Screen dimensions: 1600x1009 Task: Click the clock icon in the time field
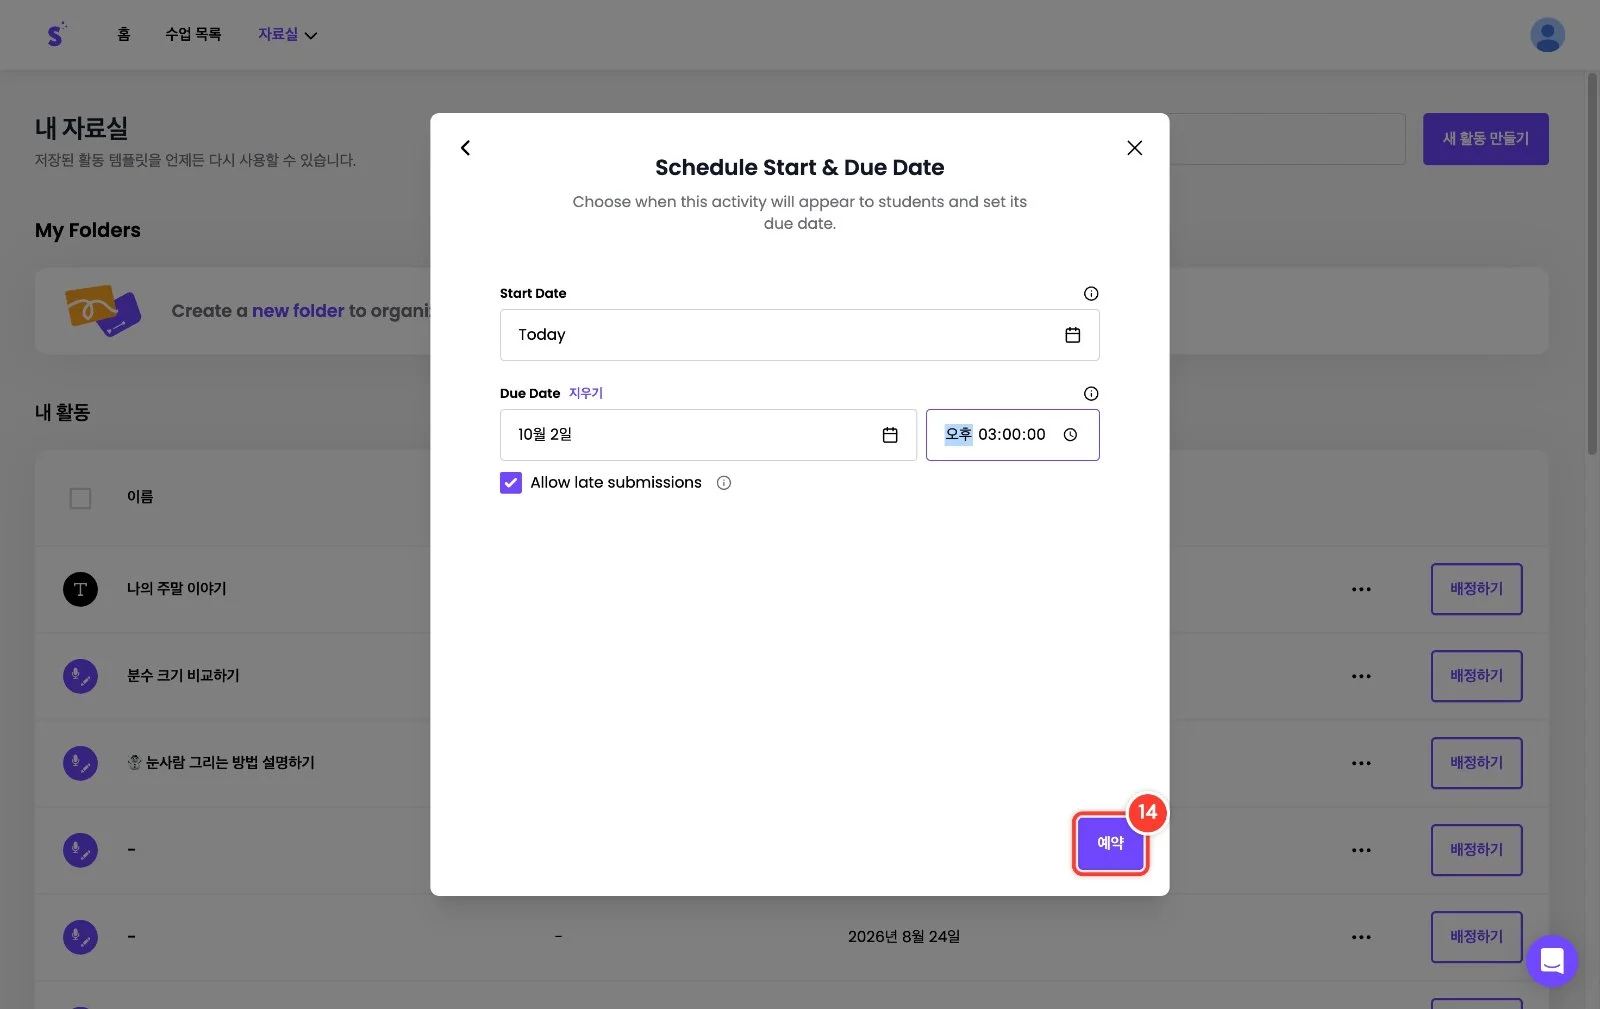click(x=1070, y=435)
